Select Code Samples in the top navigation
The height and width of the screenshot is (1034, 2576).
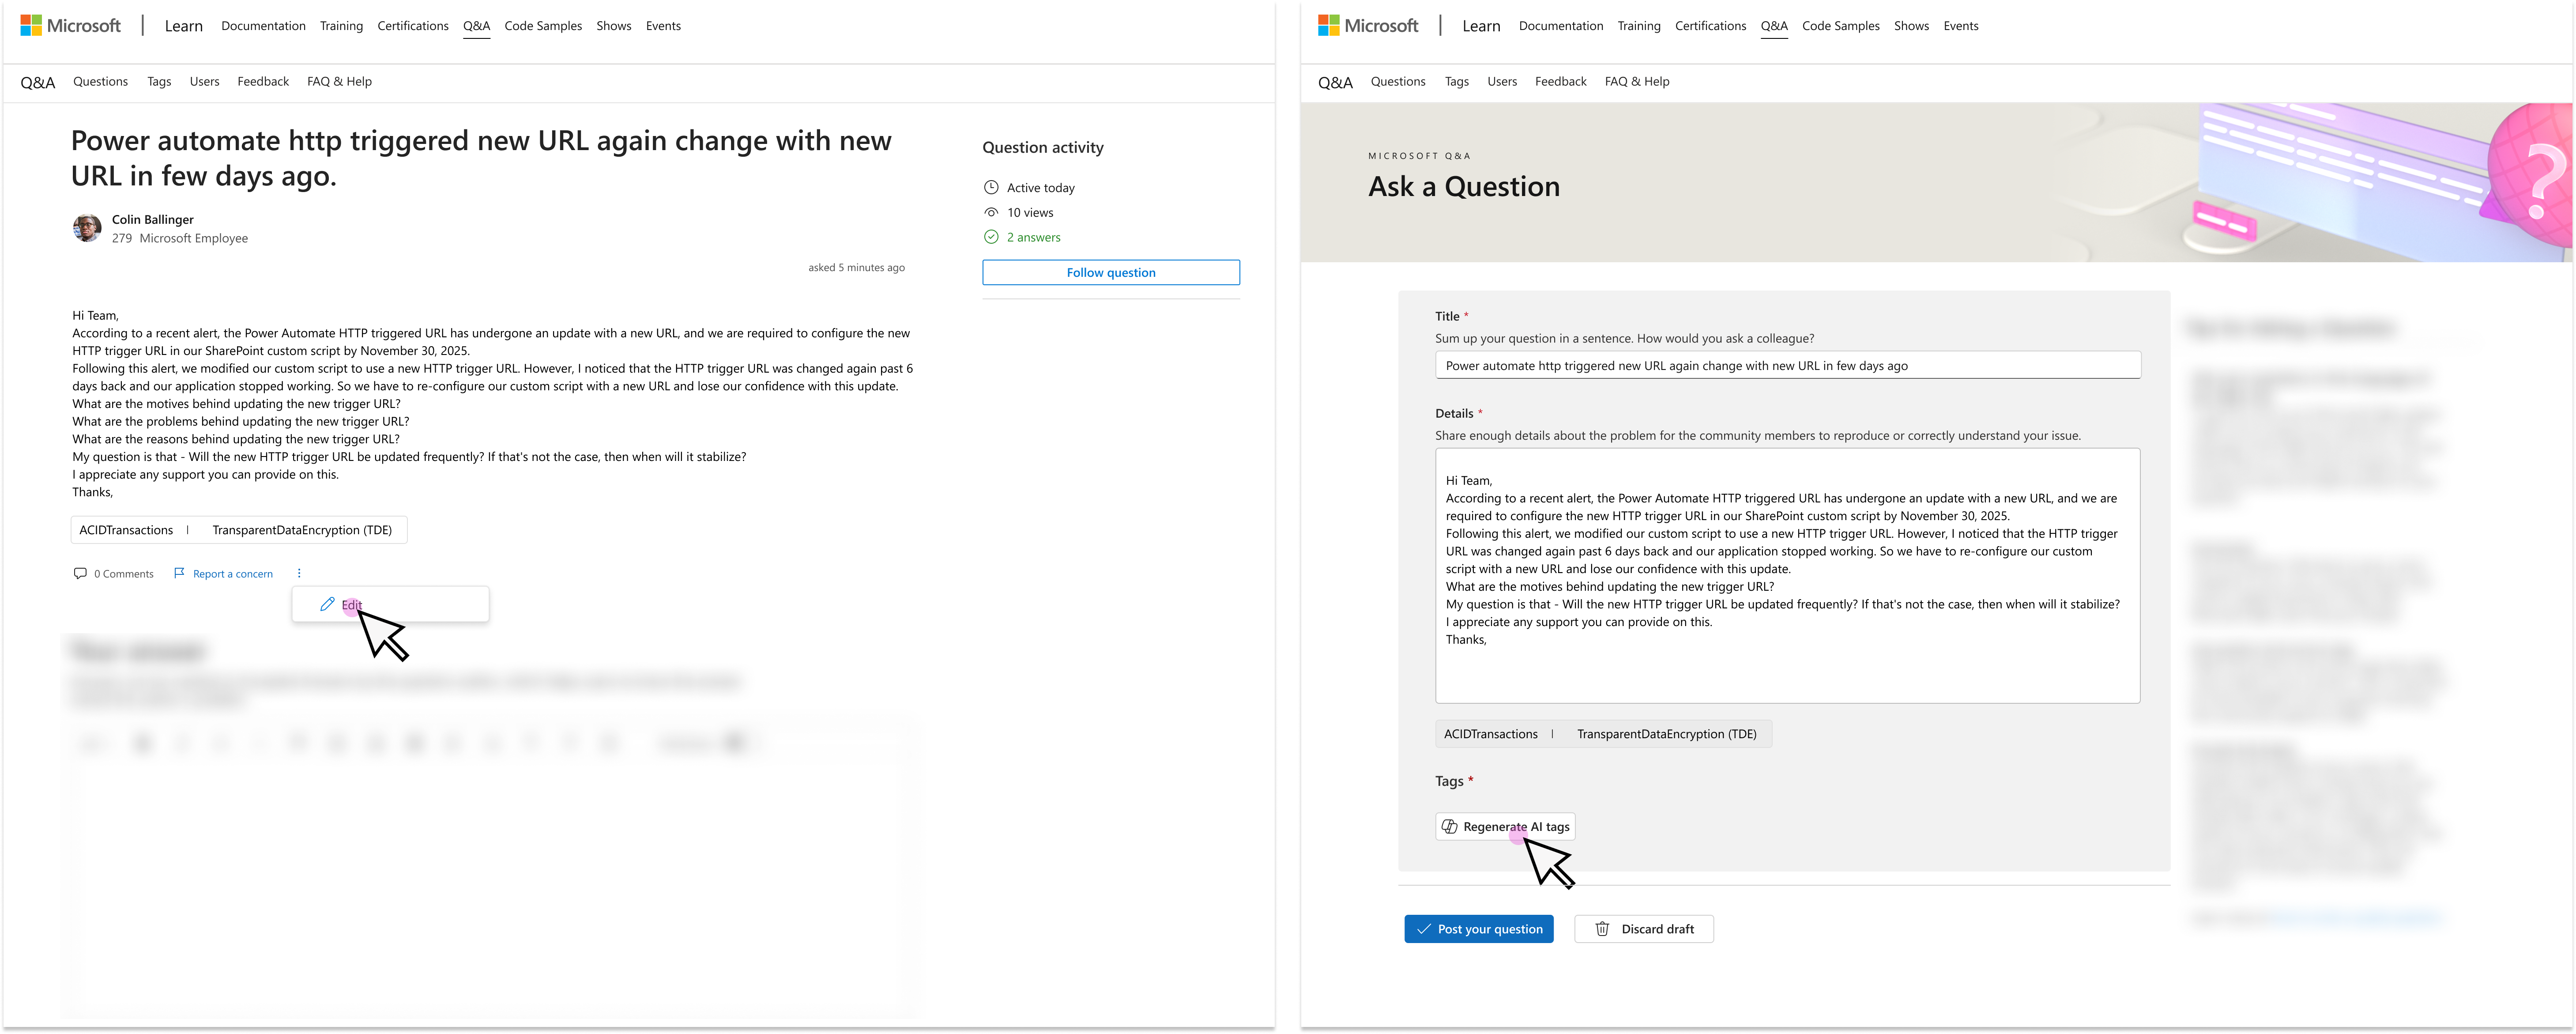coord(542,25)
